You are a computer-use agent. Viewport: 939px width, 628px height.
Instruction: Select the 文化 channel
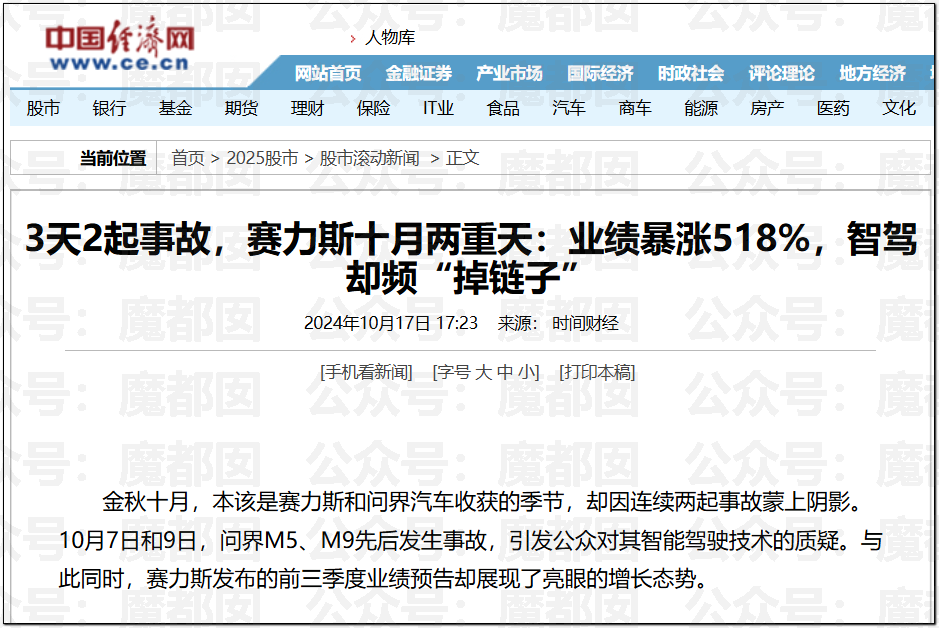tap(899, 108)
